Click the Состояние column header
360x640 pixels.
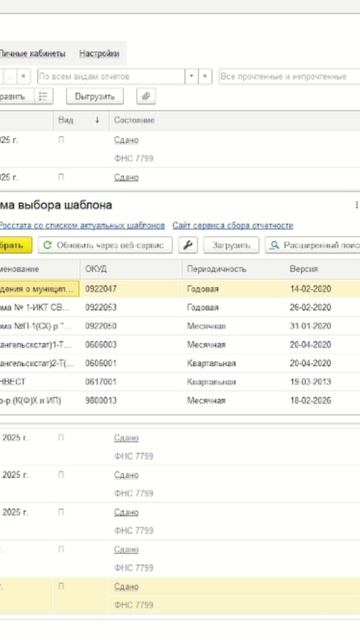click(x=134, y=120)
